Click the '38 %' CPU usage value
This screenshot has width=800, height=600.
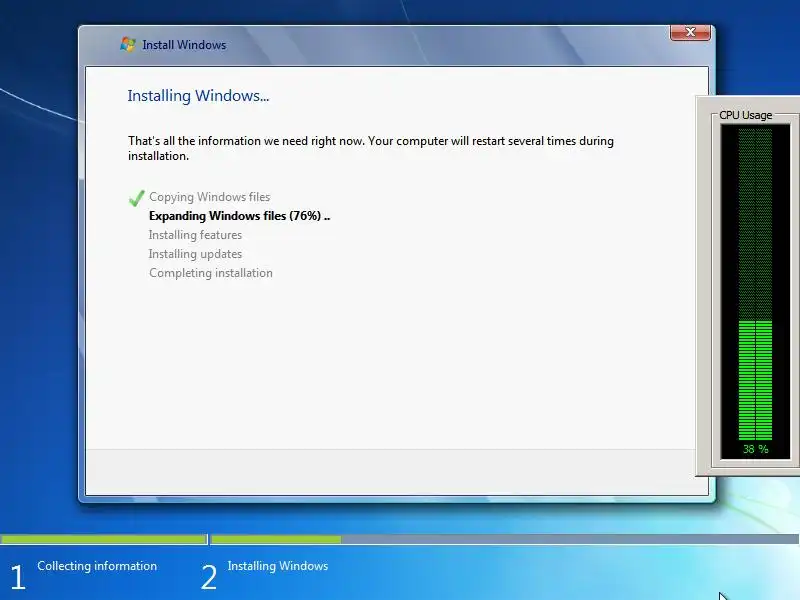(x=756, y=449)
